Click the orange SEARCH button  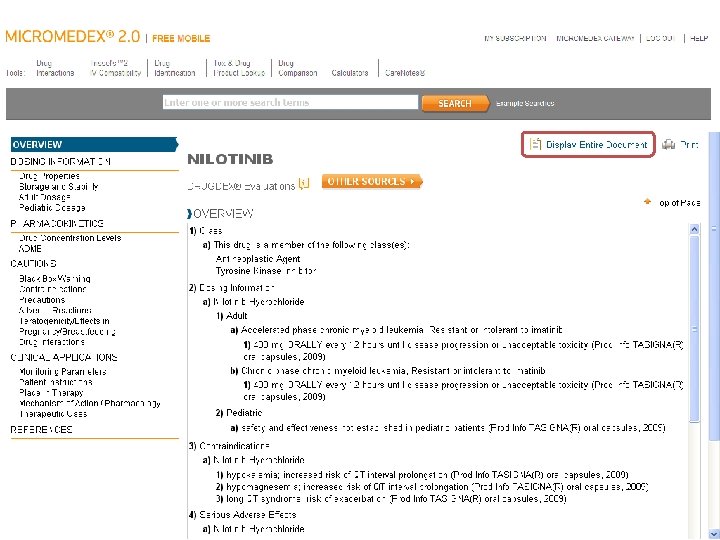pos(455,103)
